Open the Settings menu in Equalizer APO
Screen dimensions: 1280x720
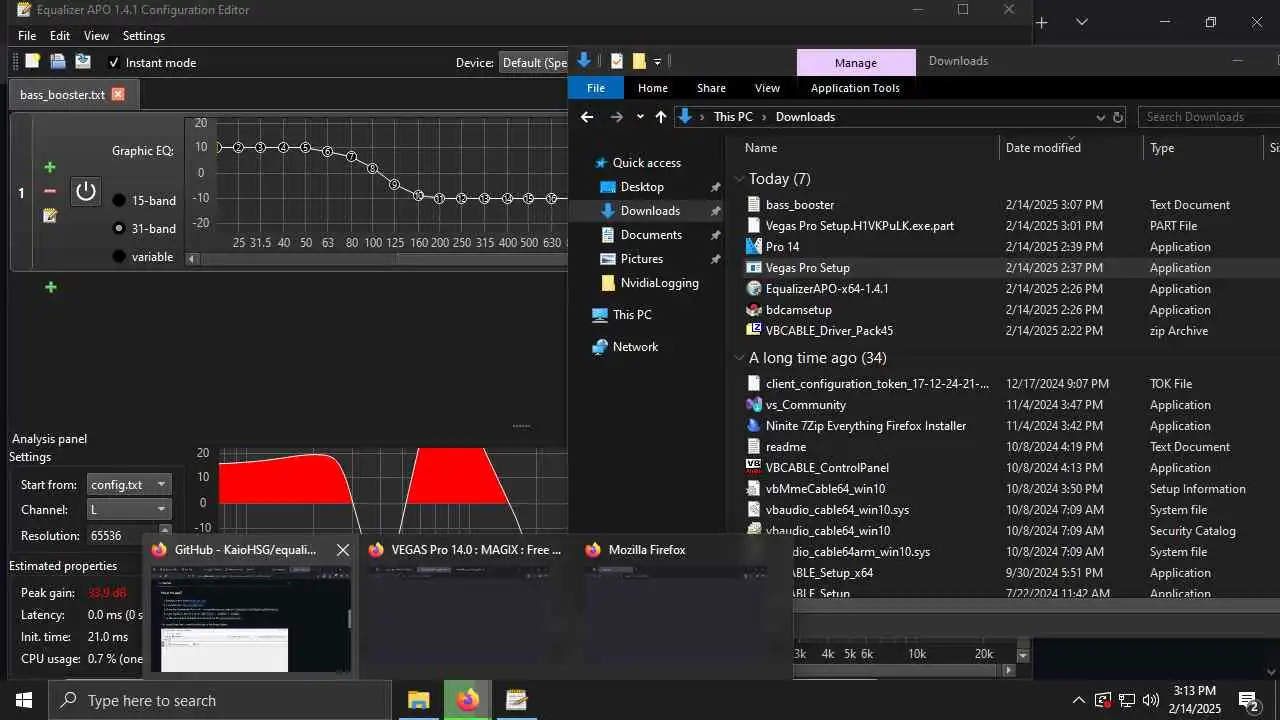[144, 35]
